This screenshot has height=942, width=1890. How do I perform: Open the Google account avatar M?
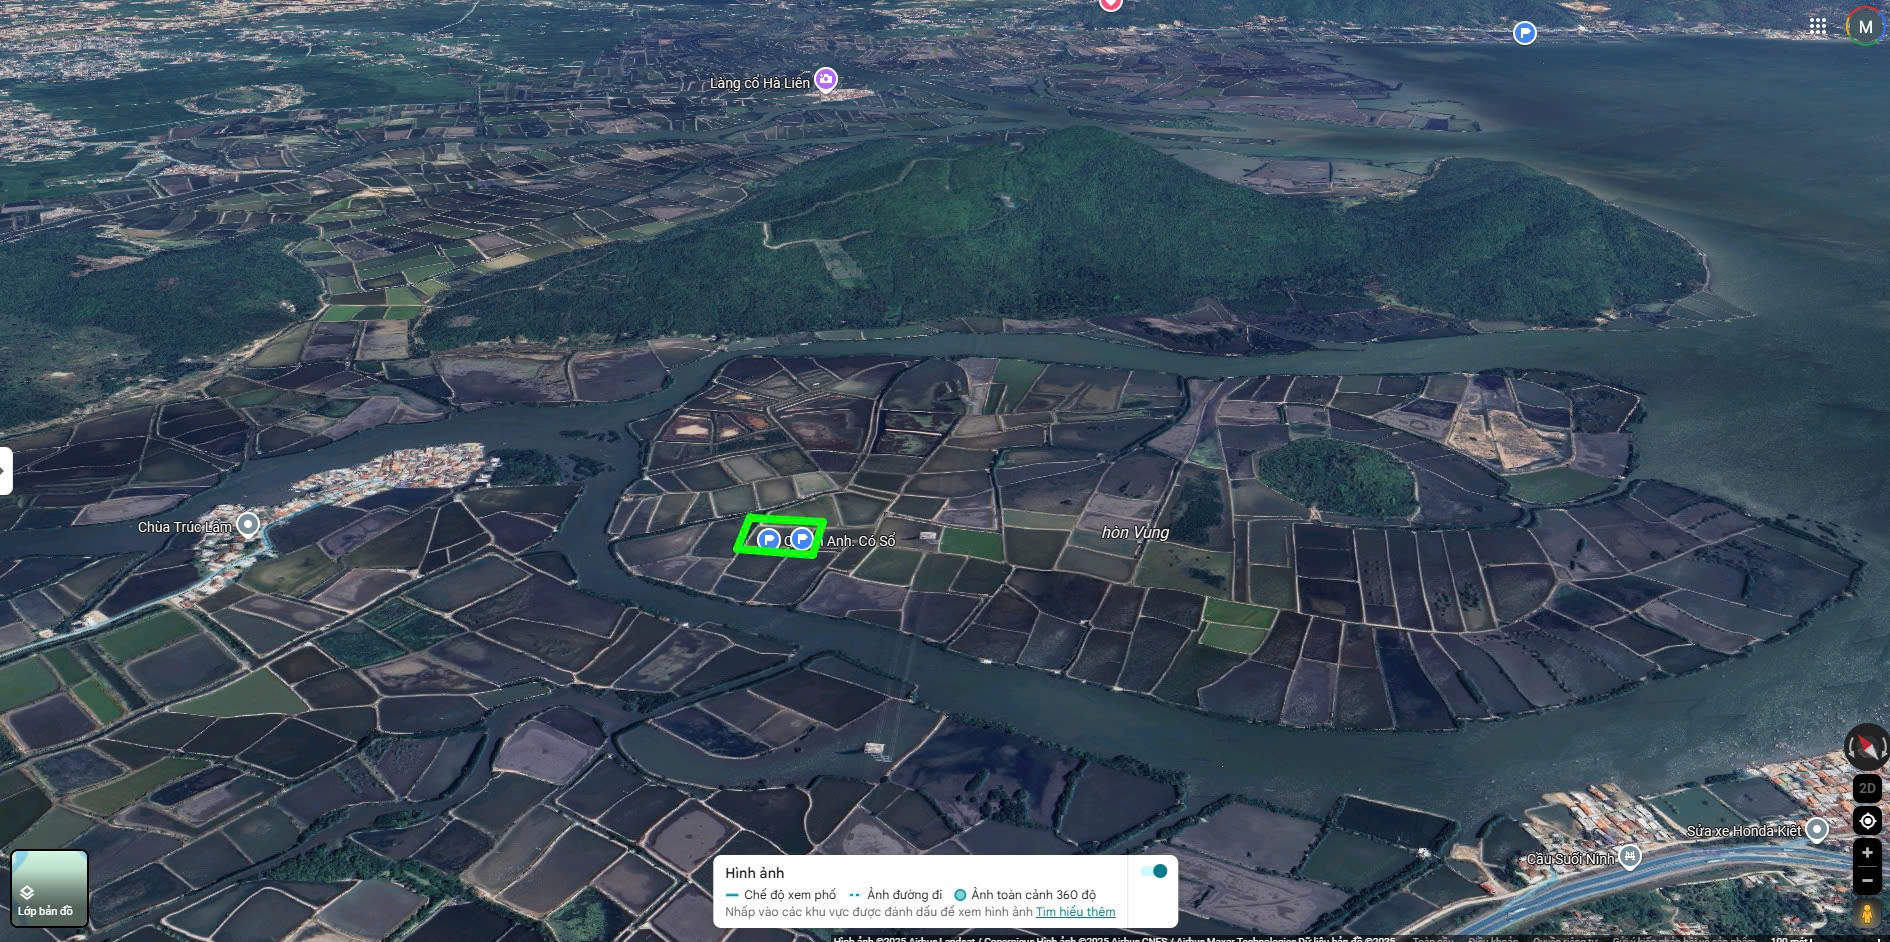point(1865,27)
